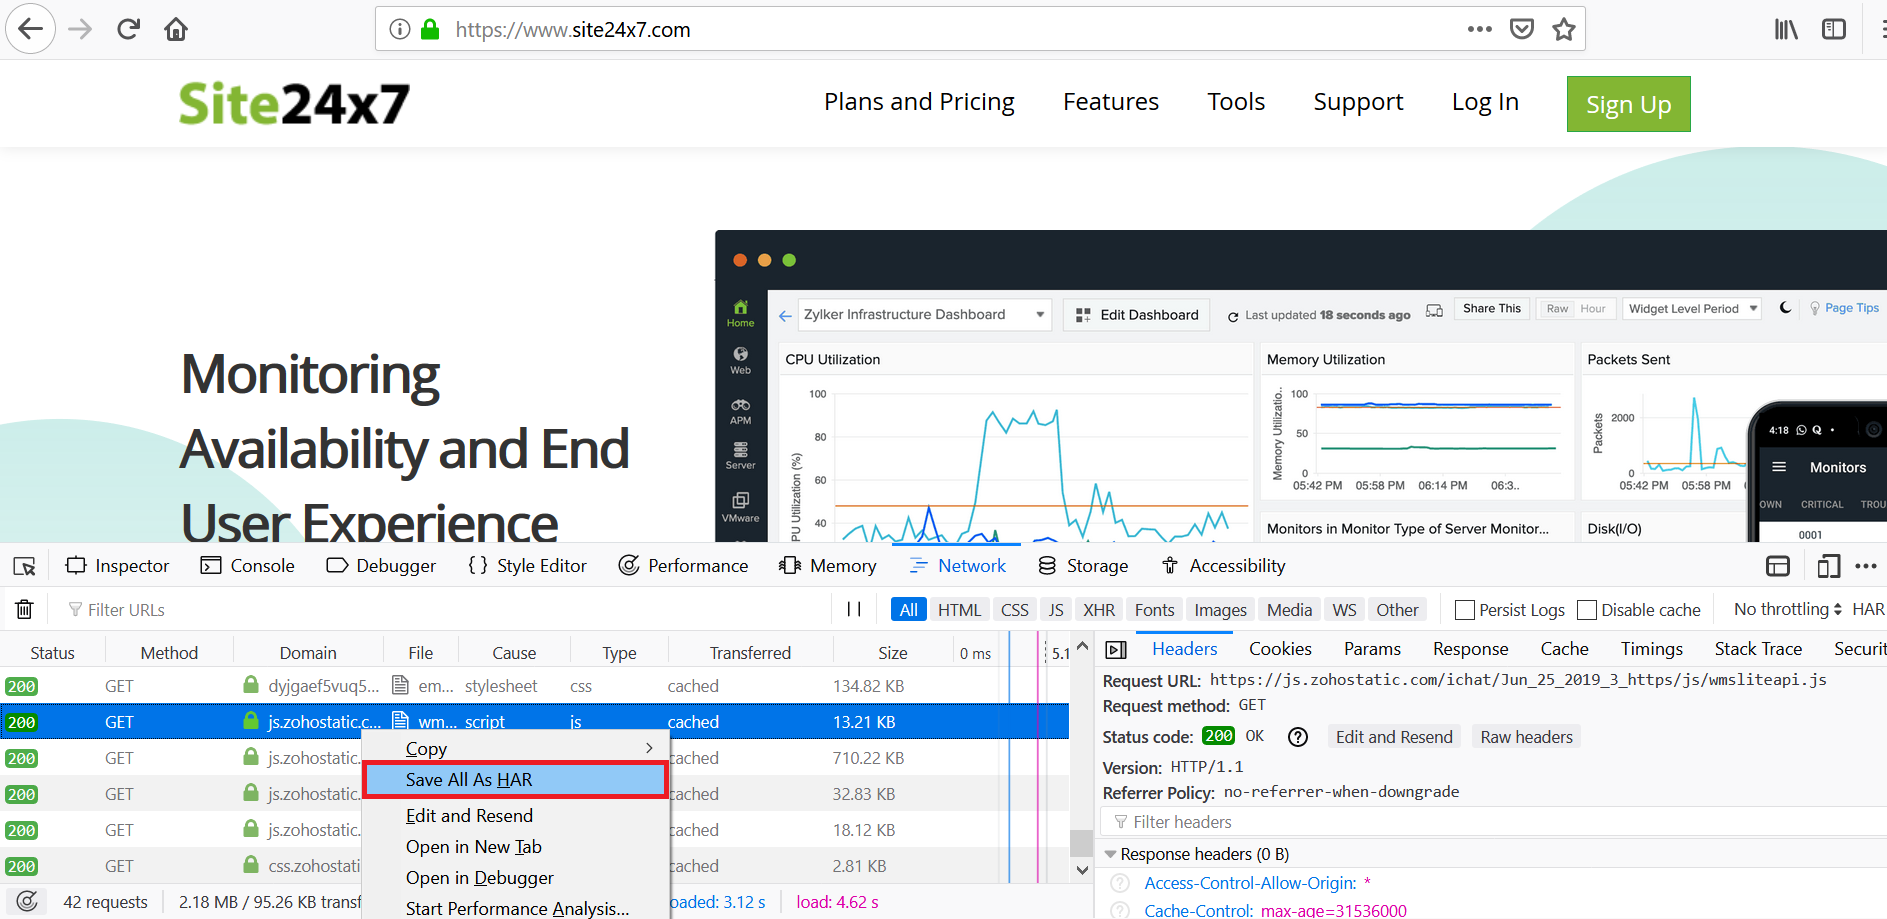Image resolution: width=1887 pixels, height=919 pixels.
Task: Click the Web icon in dashboard sidebar
Action: tap(740, 360)
